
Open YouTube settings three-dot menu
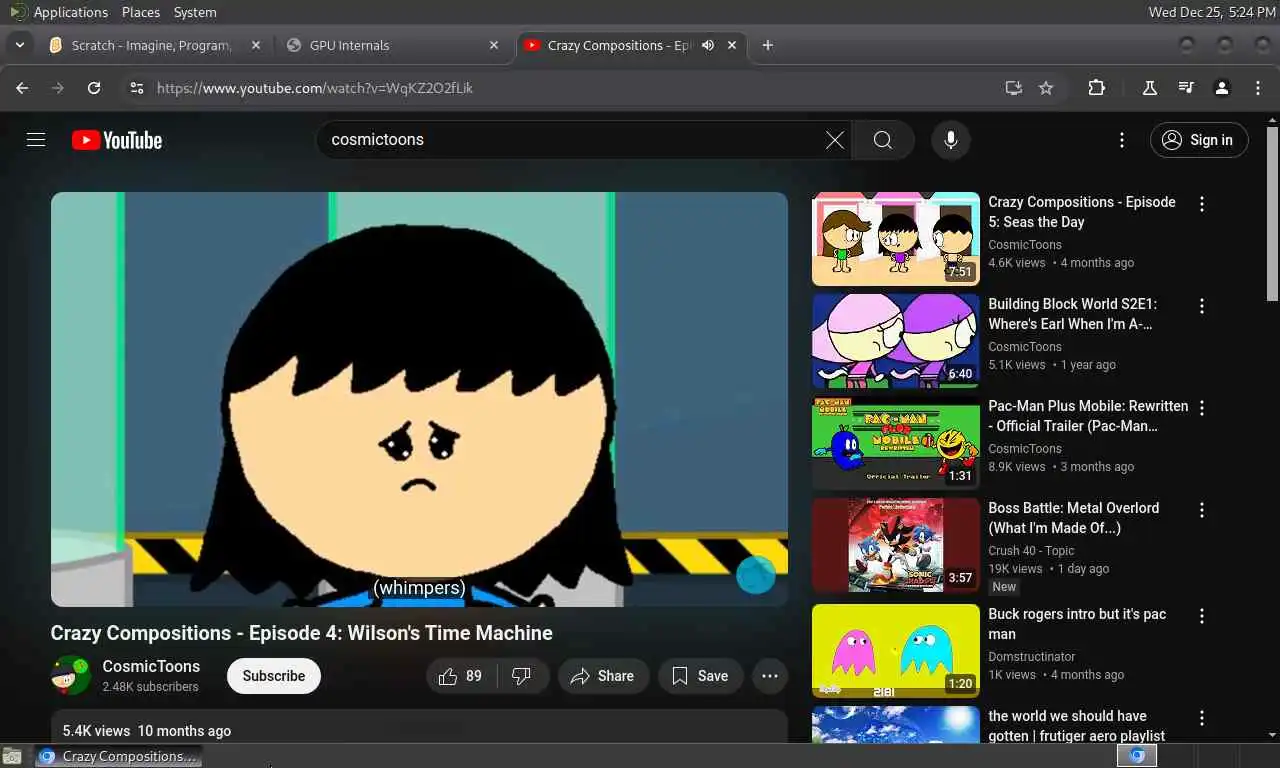1122,140
